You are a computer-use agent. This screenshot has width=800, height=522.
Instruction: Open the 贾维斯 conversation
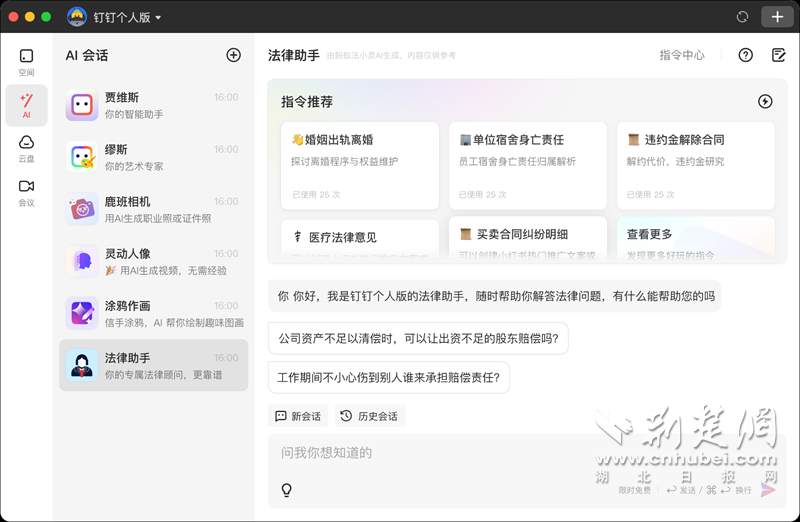(x=154, y=105)
